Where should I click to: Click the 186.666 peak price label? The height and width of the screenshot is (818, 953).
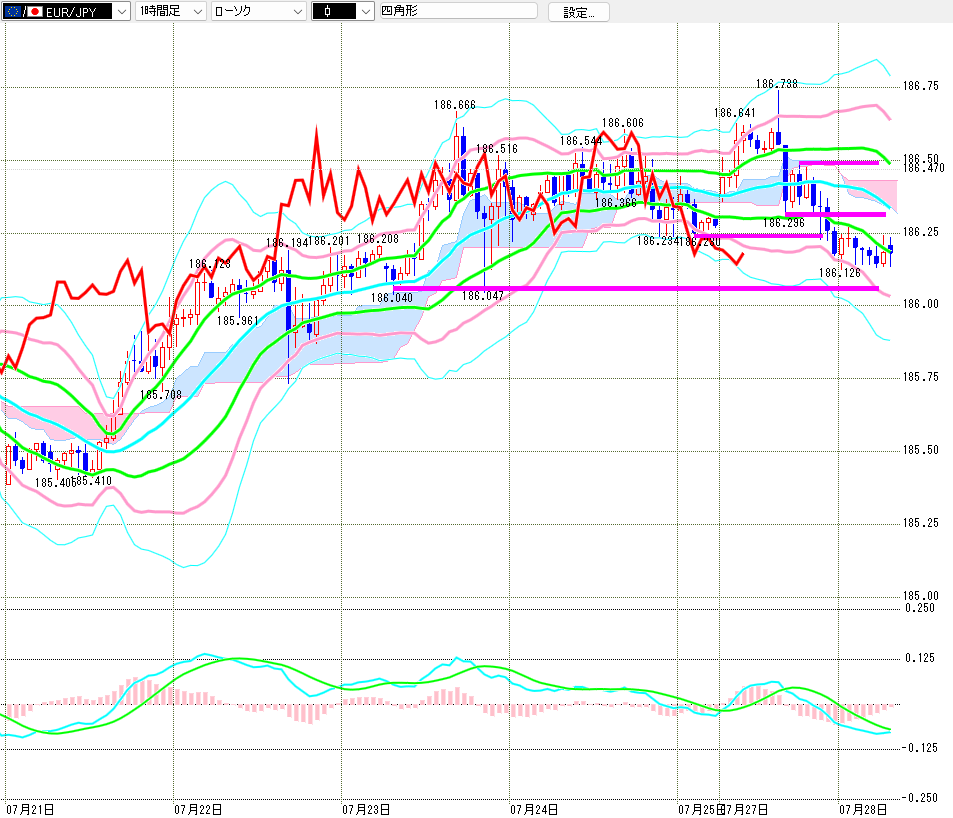(455, 105)
